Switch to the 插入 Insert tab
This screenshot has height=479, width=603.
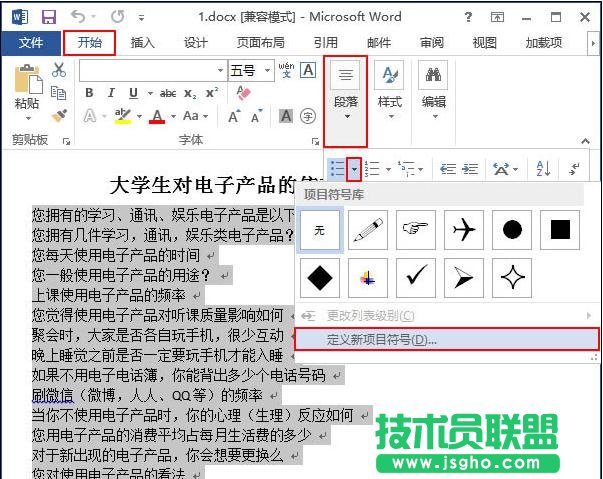[143, 42]
